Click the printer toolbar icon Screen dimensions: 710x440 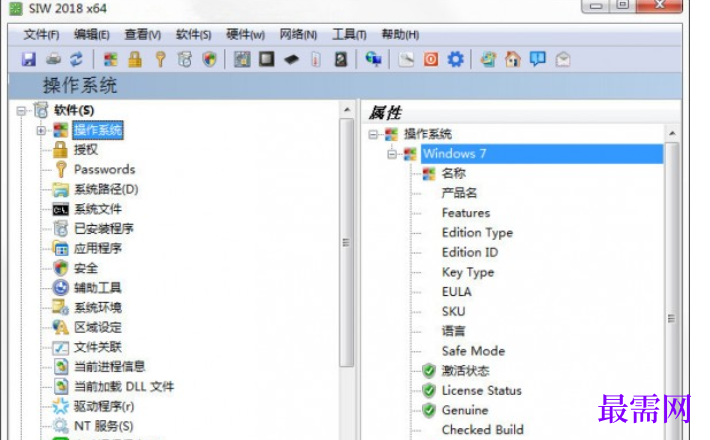pyautogui.click(x=53, y=59)
